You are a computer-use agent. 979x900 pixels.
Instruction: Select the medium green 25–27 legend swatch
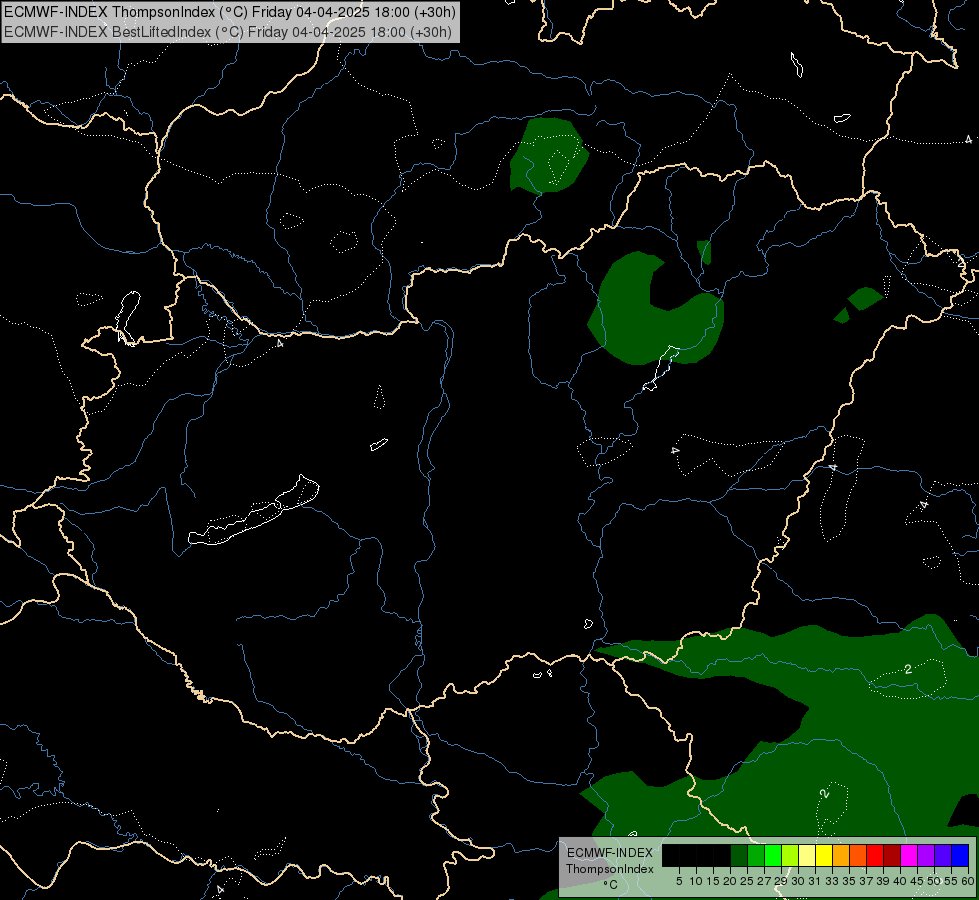[756, 855]
